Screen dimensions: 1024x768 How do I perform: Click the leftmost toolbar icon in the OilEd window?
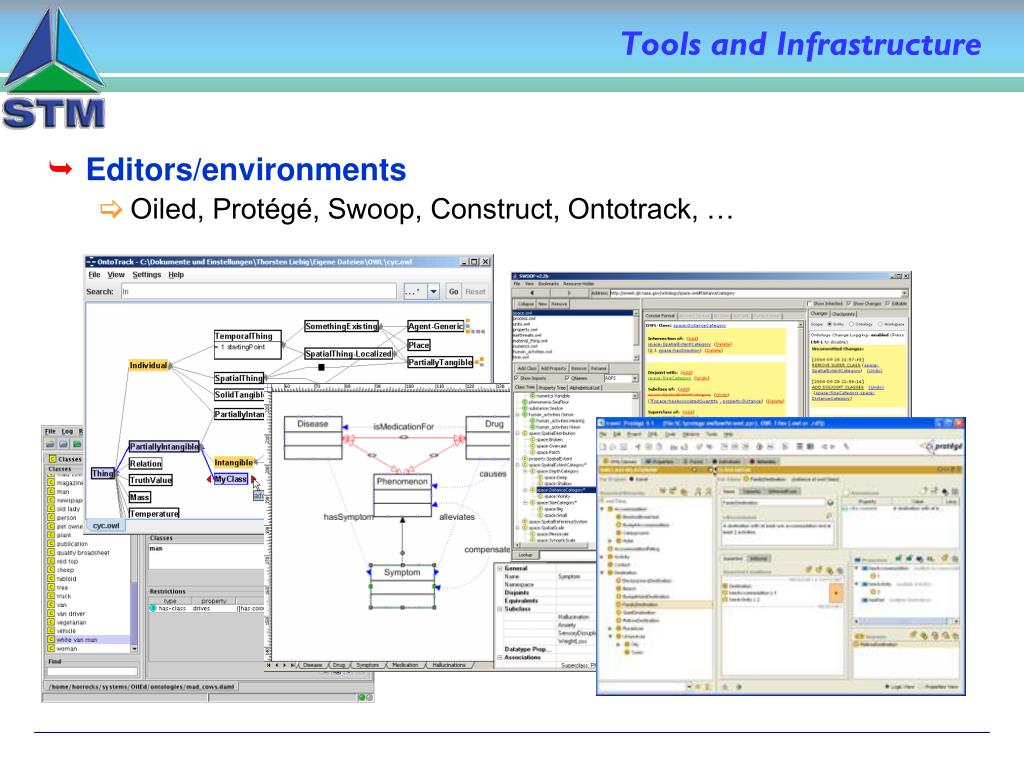pyautogui.click(x=50, y=444)
